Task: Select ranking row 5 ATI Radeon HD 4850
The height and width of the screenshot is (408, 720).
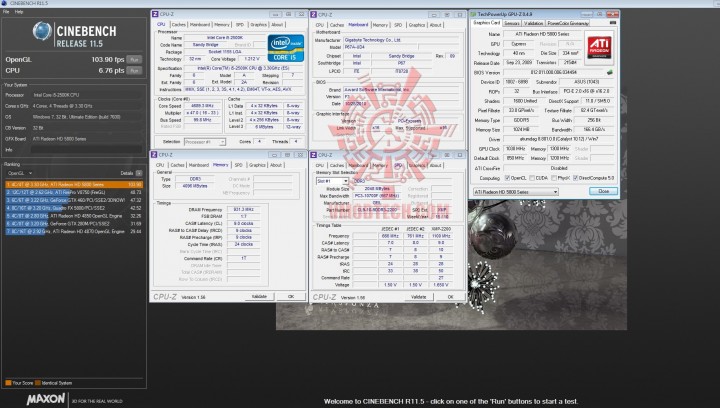Action: (74, 216)
